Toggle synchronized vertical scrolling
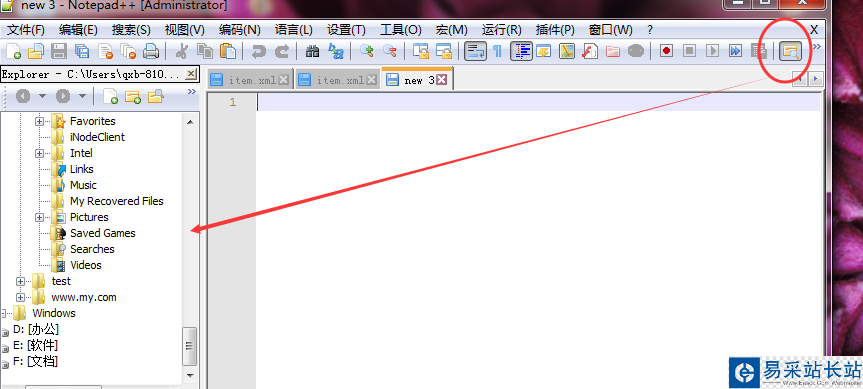 421,51
